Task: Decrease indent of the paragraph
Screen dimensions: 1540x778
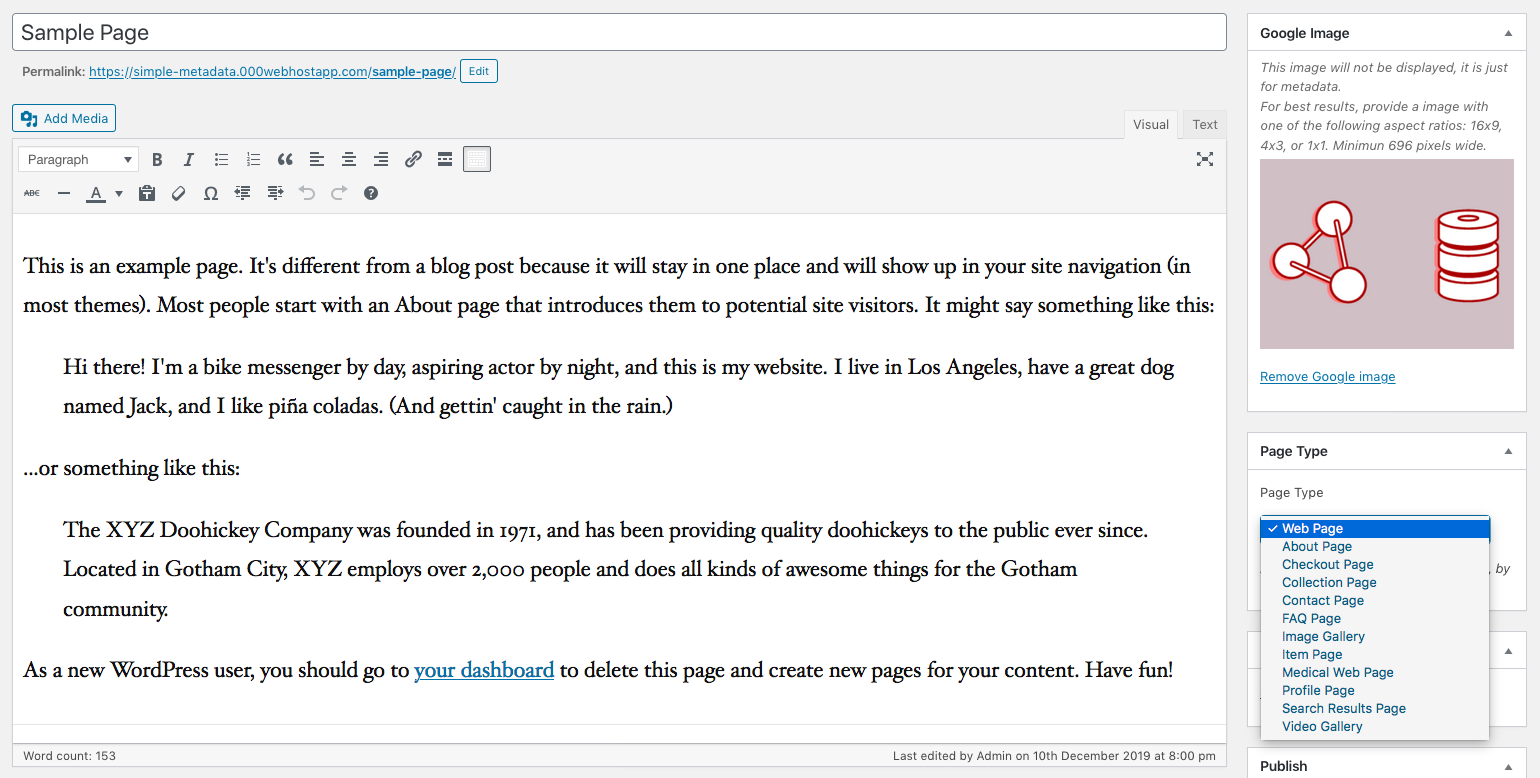Action: [243, 193]
